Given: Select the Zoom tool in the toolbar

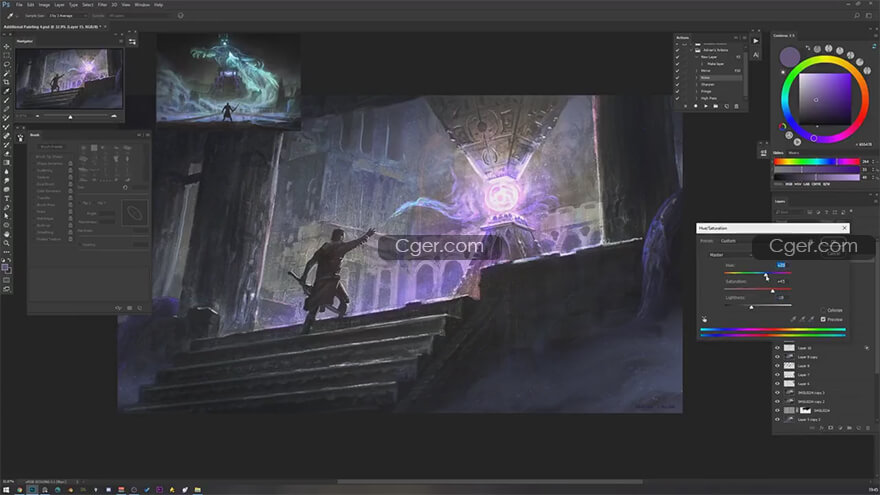Looking at the screenshot, I should point(6,244).
